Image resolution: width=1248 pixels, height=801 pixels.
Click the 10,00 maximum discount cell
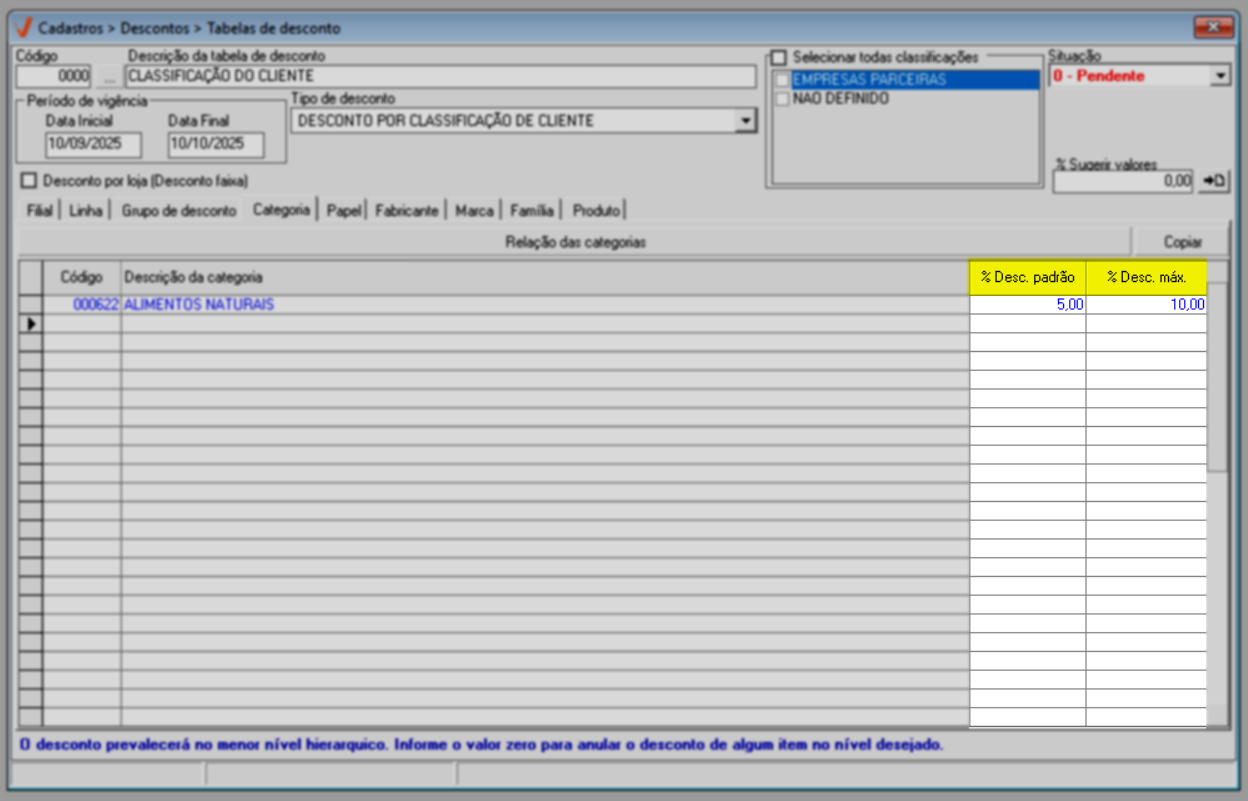[x=1146, y=305]
